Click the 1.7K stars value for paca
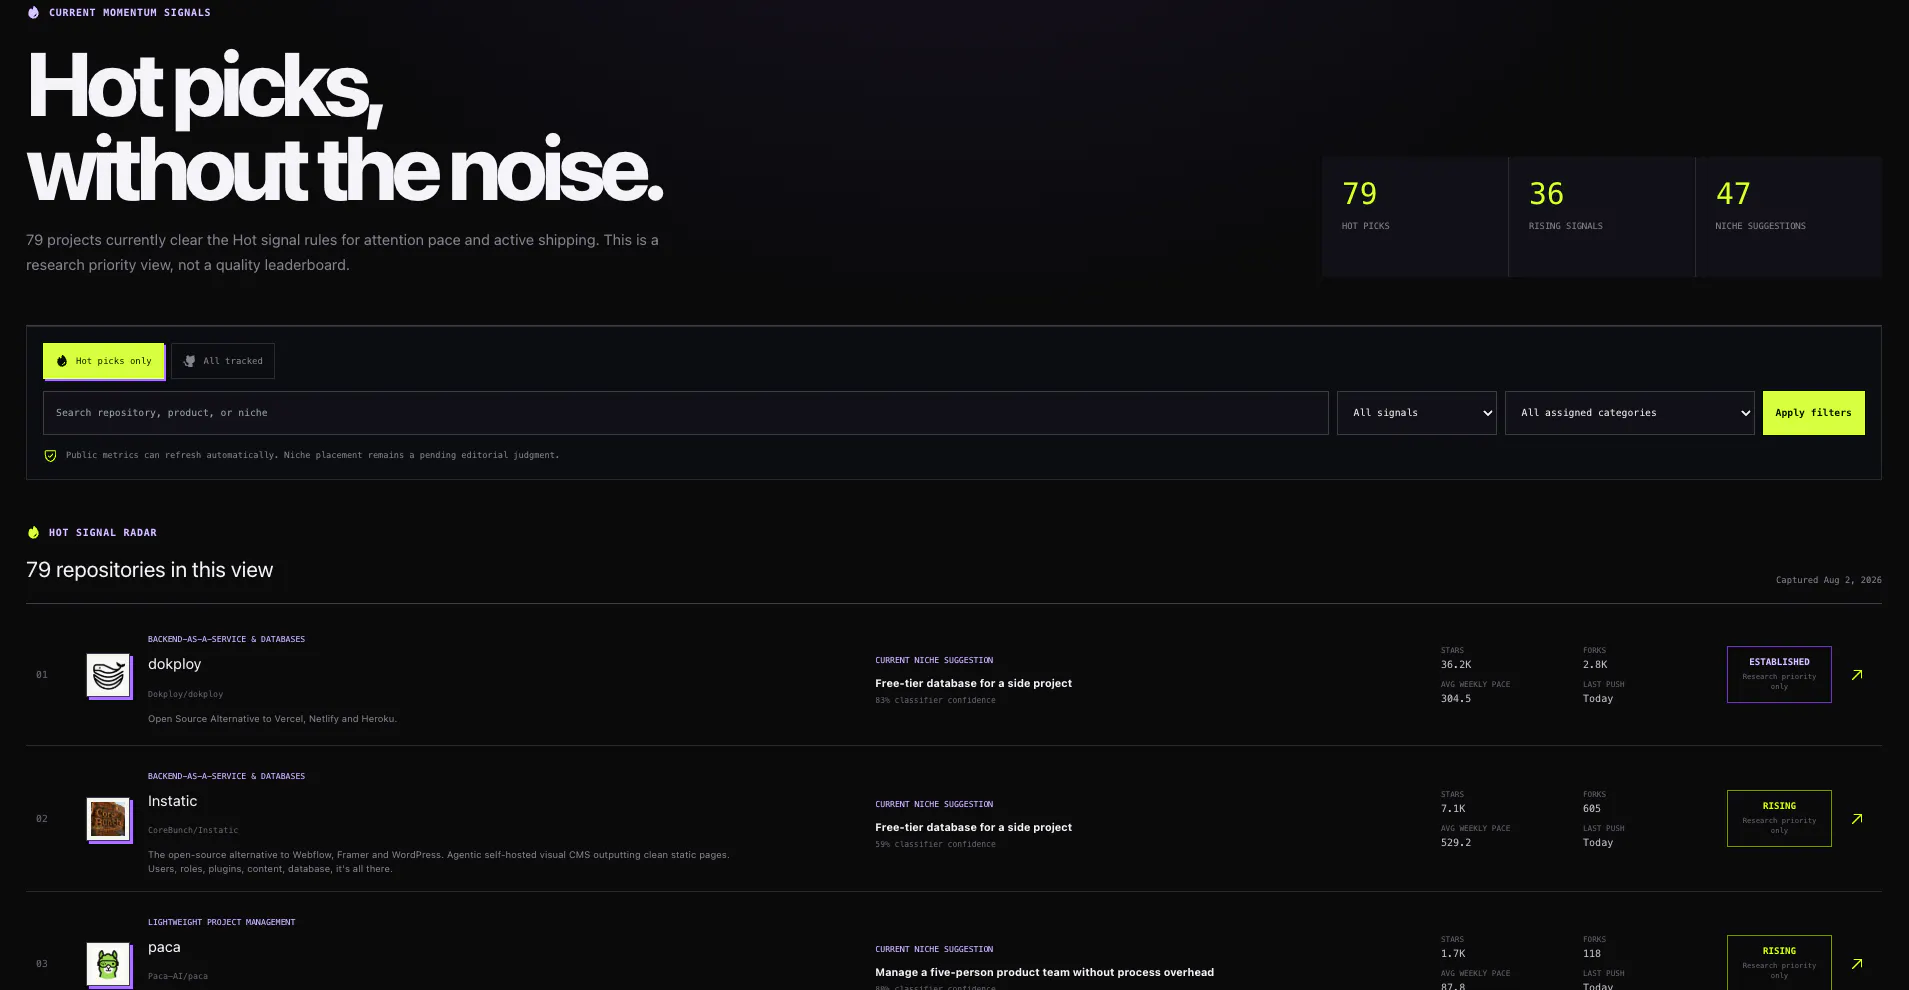Viewport: 1909px width, 990px height. coord(1453,954)
